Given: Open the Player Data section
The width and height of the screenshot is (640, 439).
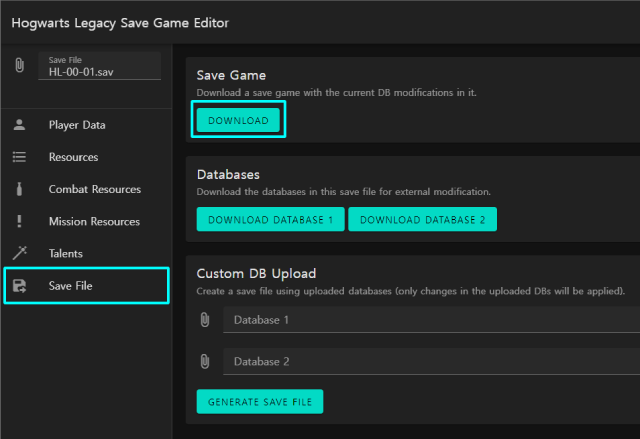Looking at the screenshot, I should 87,125.
